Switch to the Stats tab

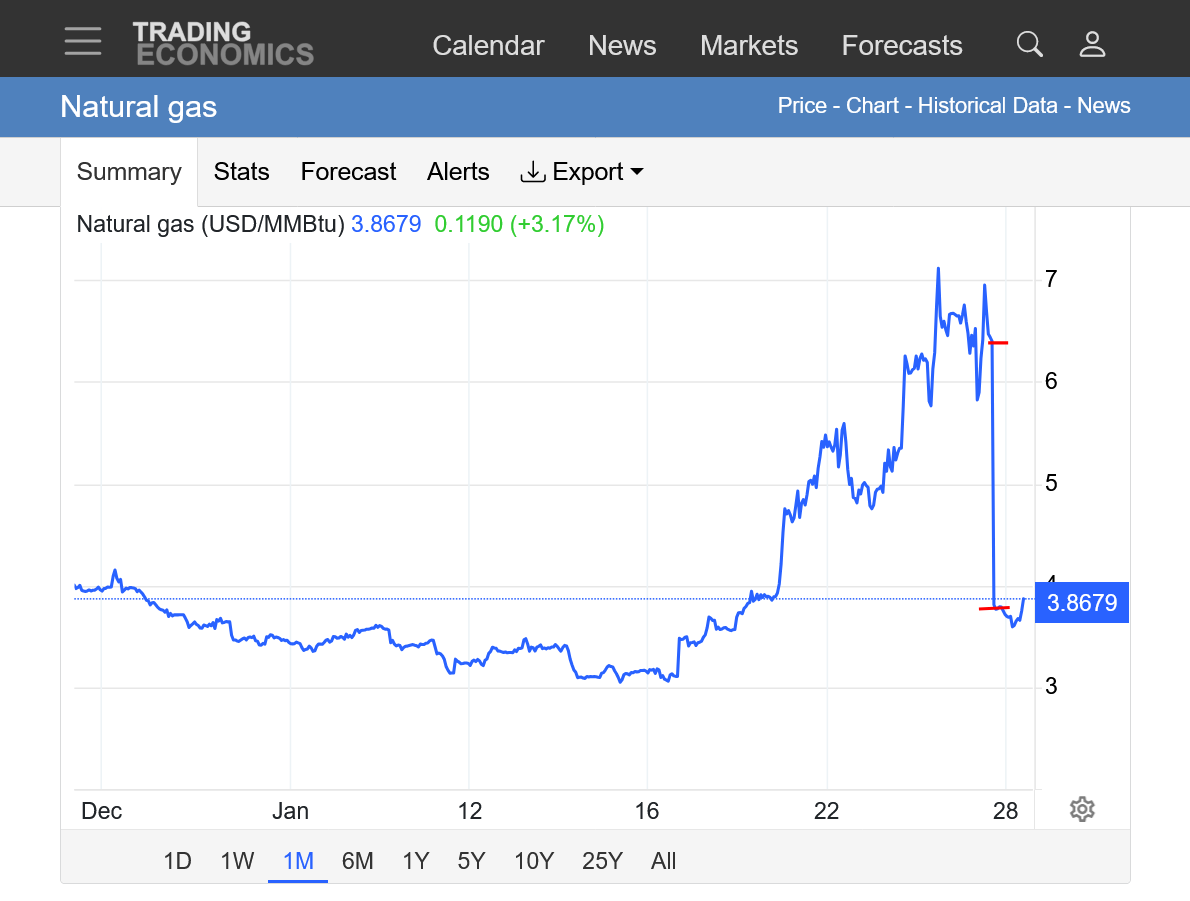pyautogui.click(x=241, y=172)
